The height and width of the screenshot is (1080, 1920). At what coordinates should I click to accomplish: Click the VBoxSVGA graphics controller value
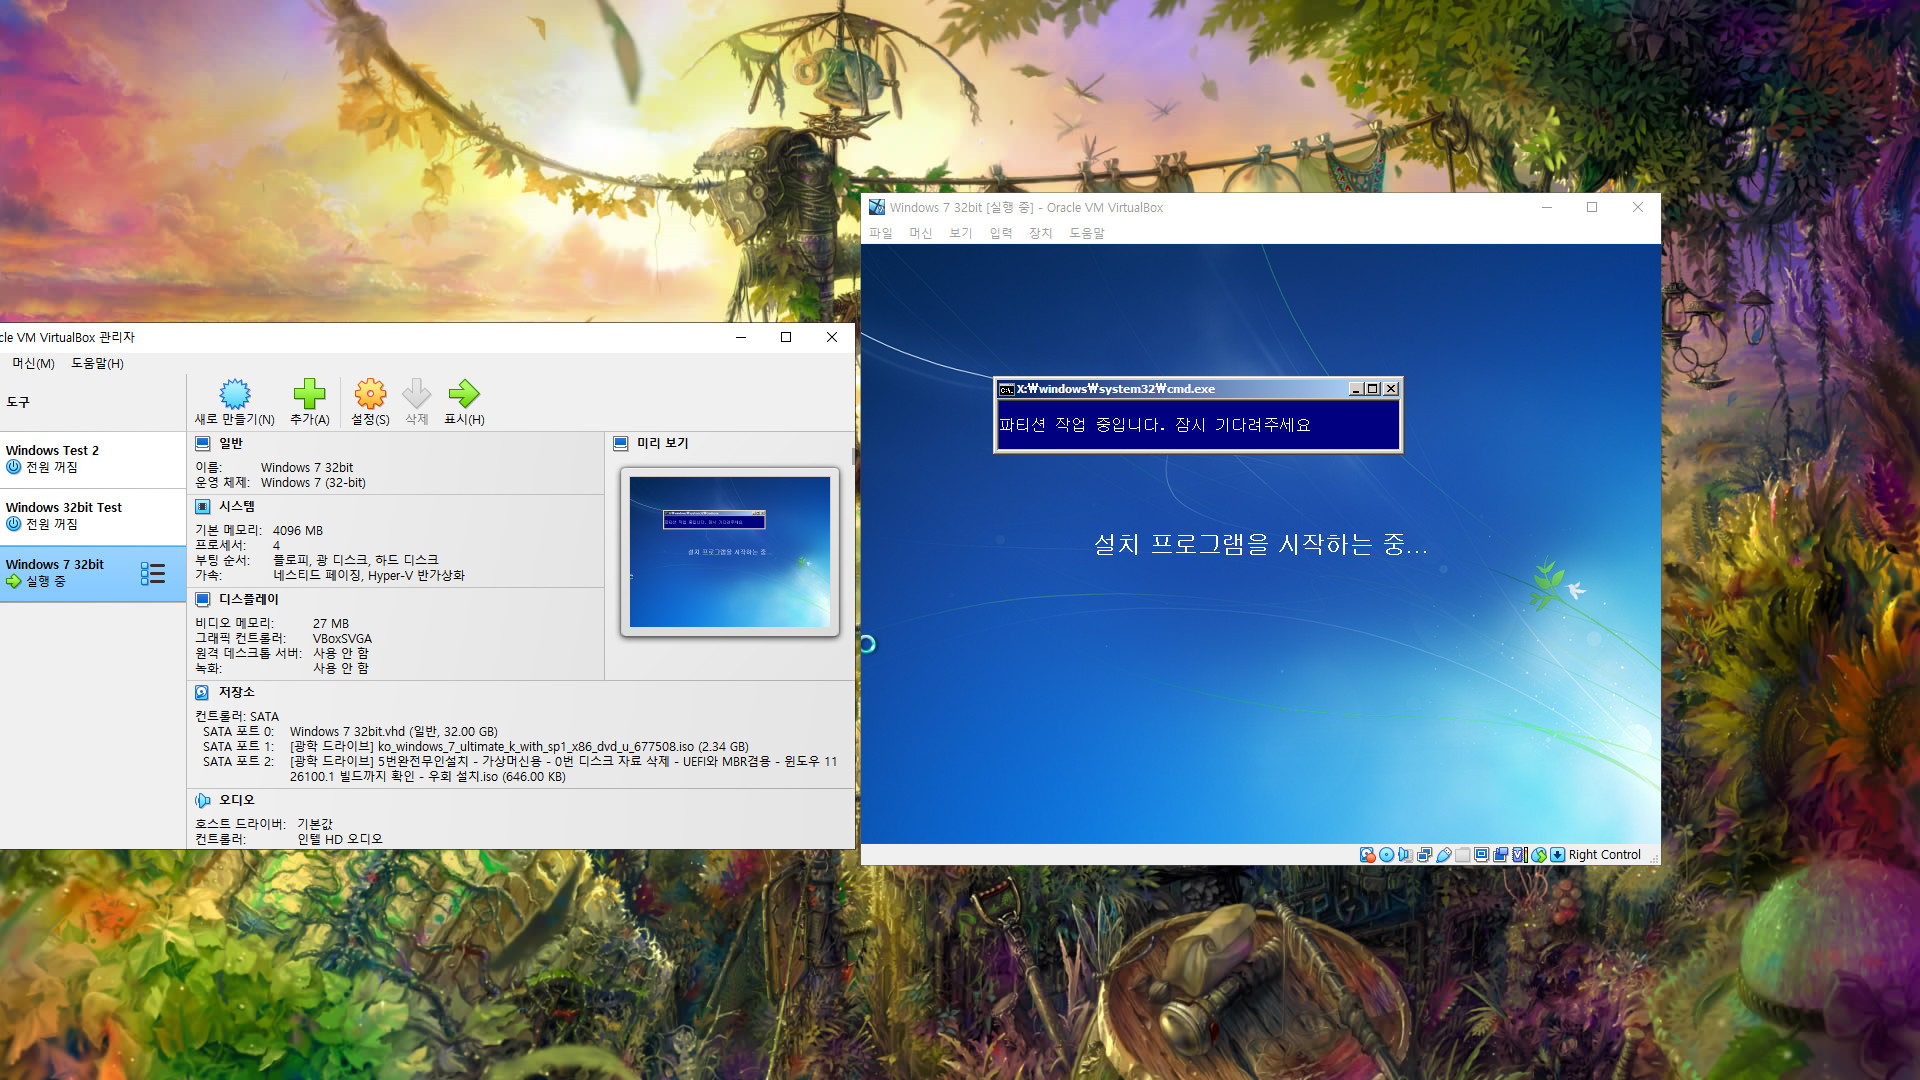click(342, 639)
